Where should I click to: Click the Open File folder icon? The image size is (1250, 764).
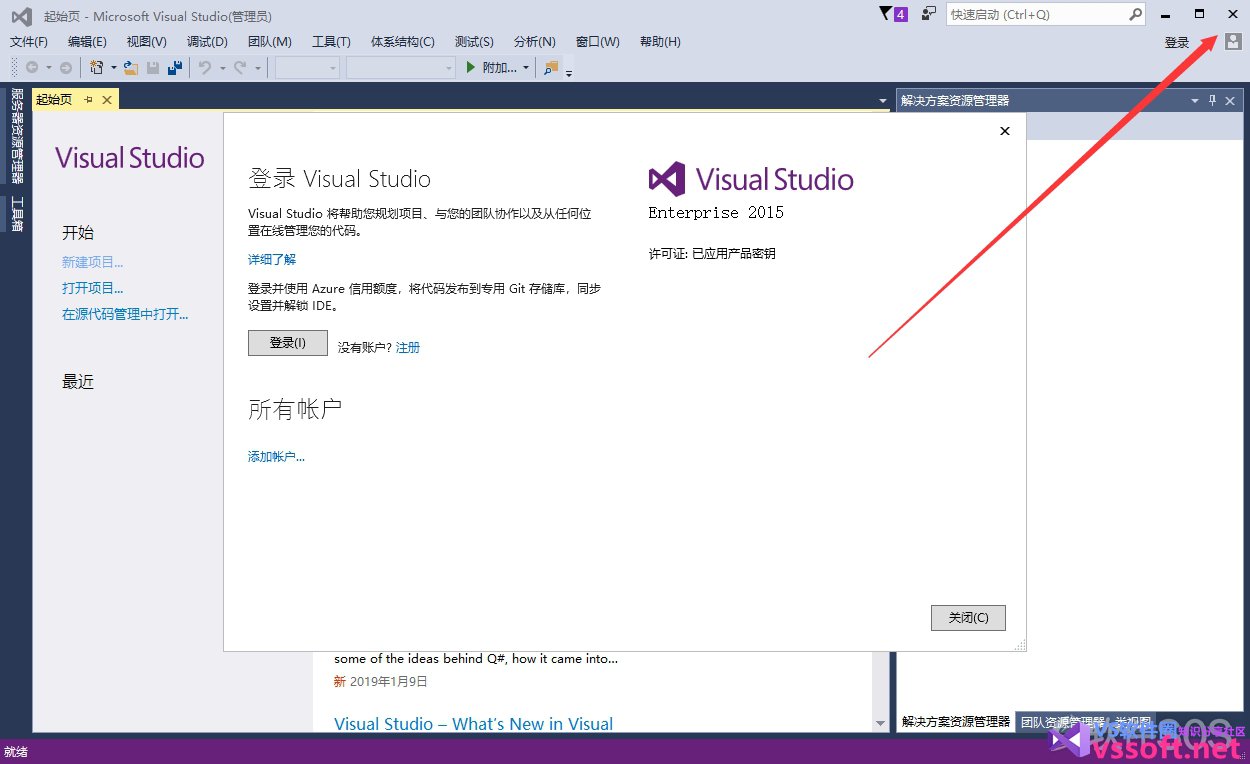130,68
